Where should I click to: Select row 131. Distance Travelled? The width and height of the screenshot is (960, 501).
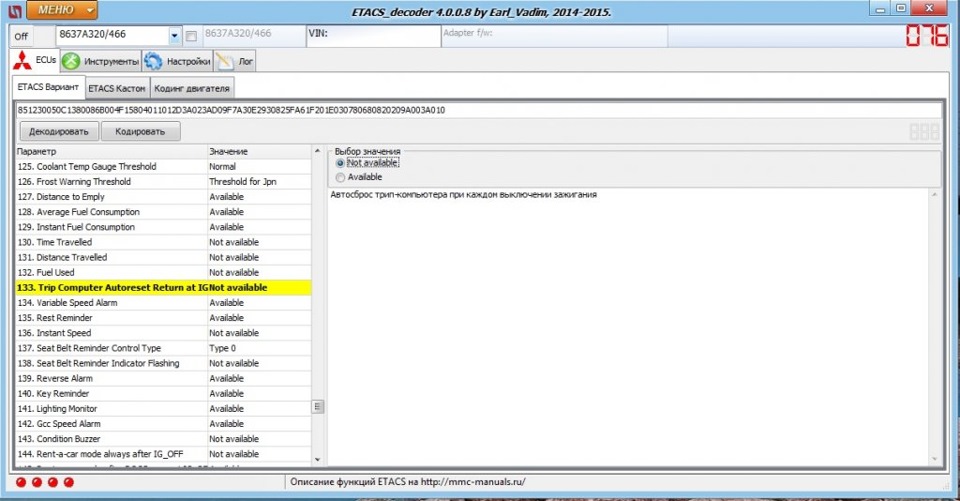click(163, 257)
